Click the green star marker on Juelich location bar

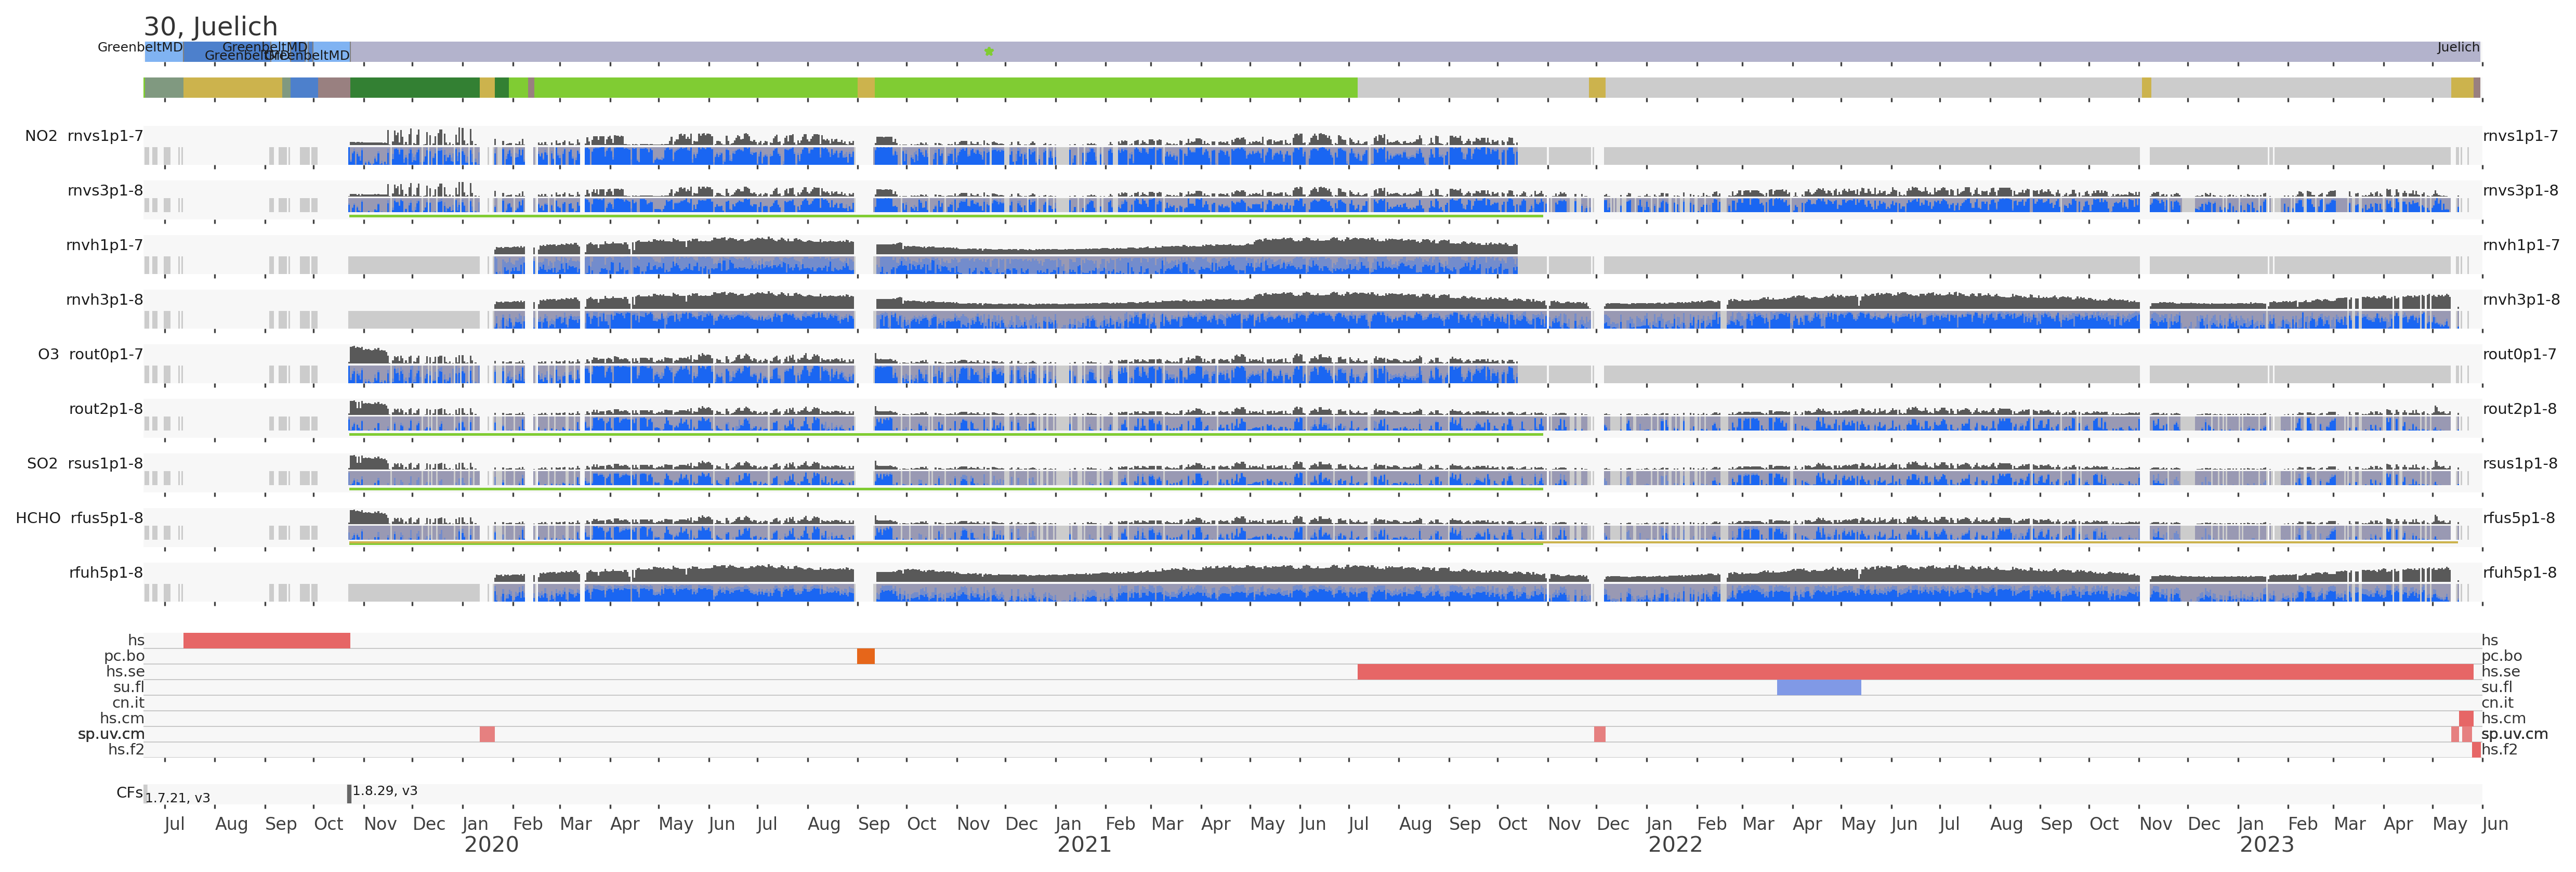pyautogui.click(x=989, y=51)
